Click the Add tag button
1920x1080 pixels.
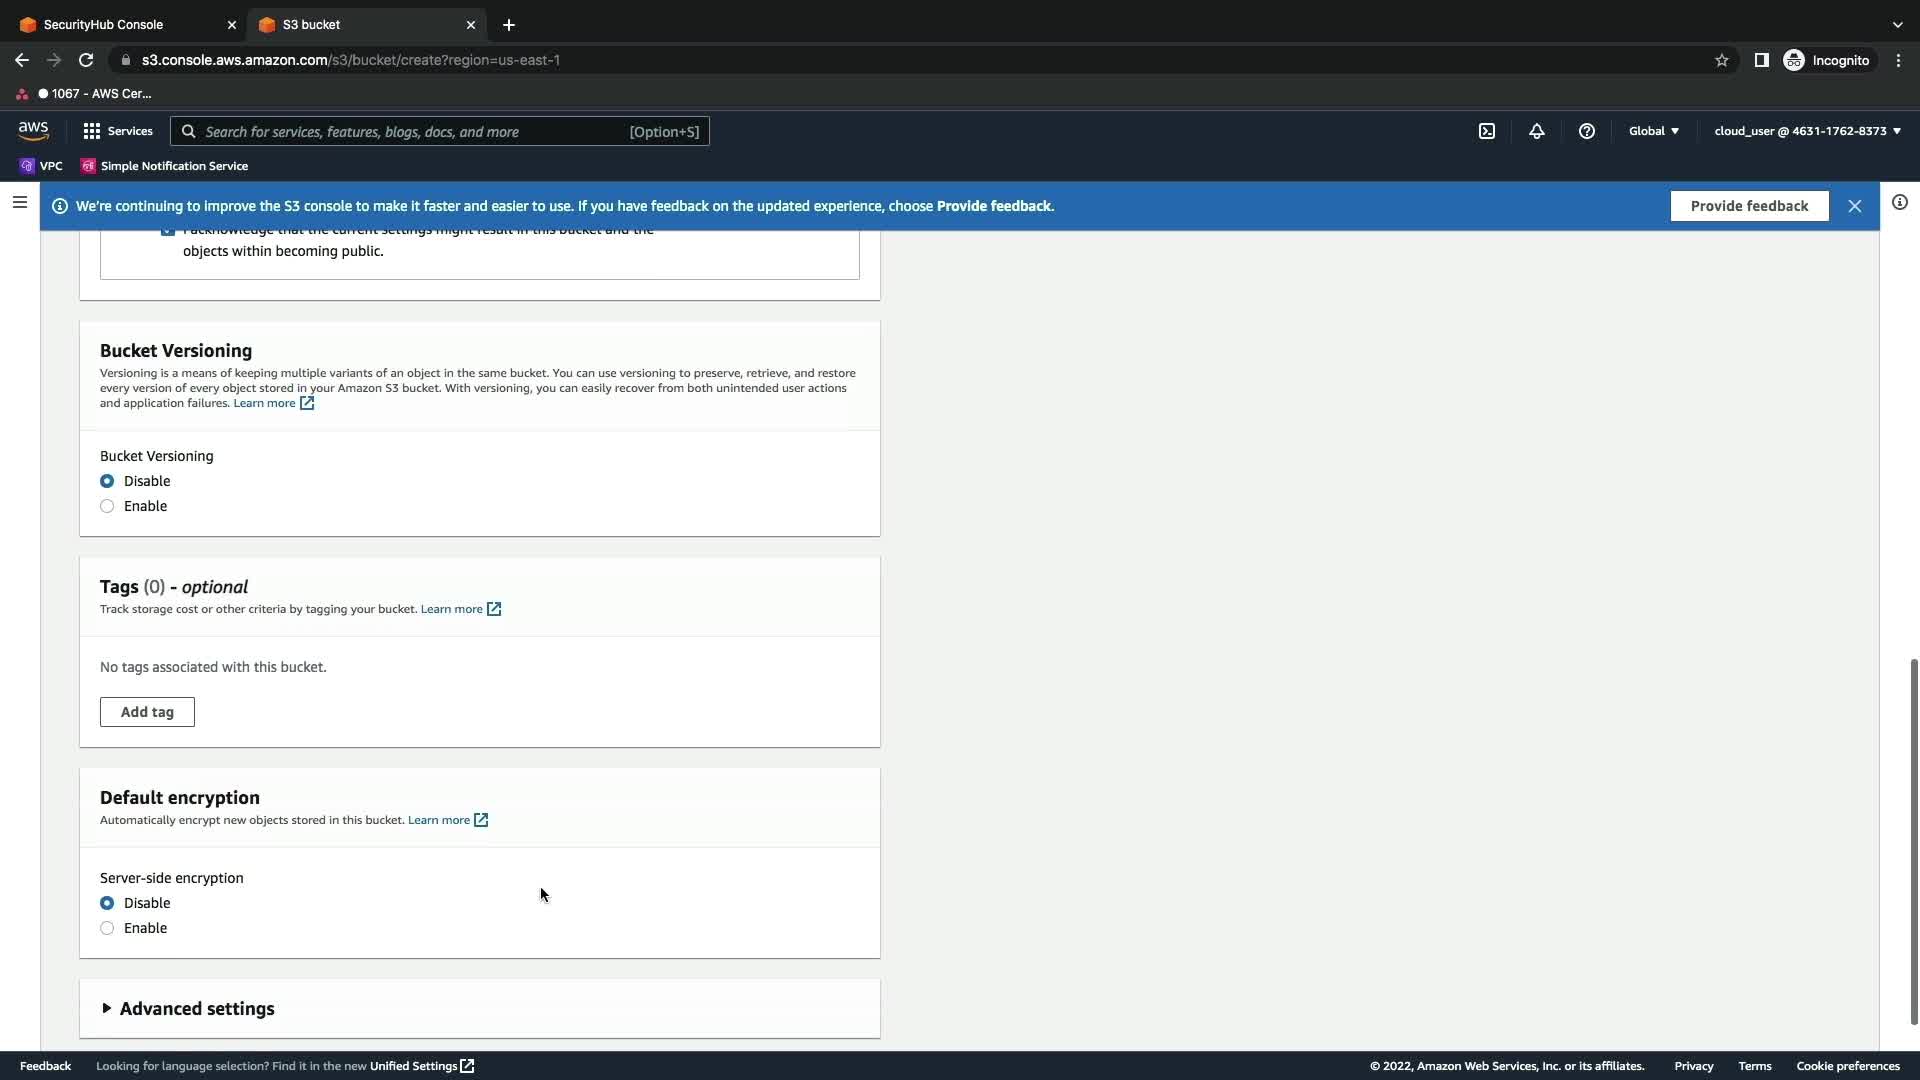pyautogui.click(x=147, y=712)
